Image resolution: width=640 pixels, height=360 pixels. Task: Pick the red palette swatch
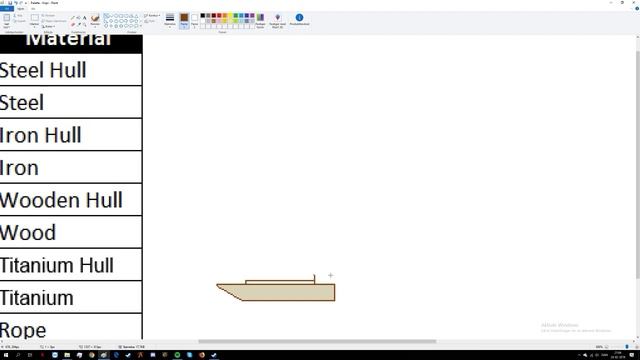[219, 16]
